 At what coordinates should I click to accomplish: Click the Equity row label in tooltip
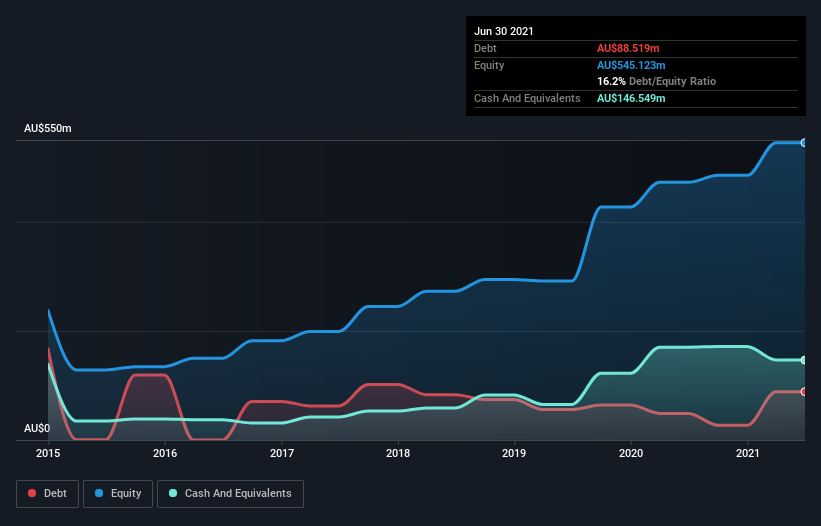[x=489, y=65]
